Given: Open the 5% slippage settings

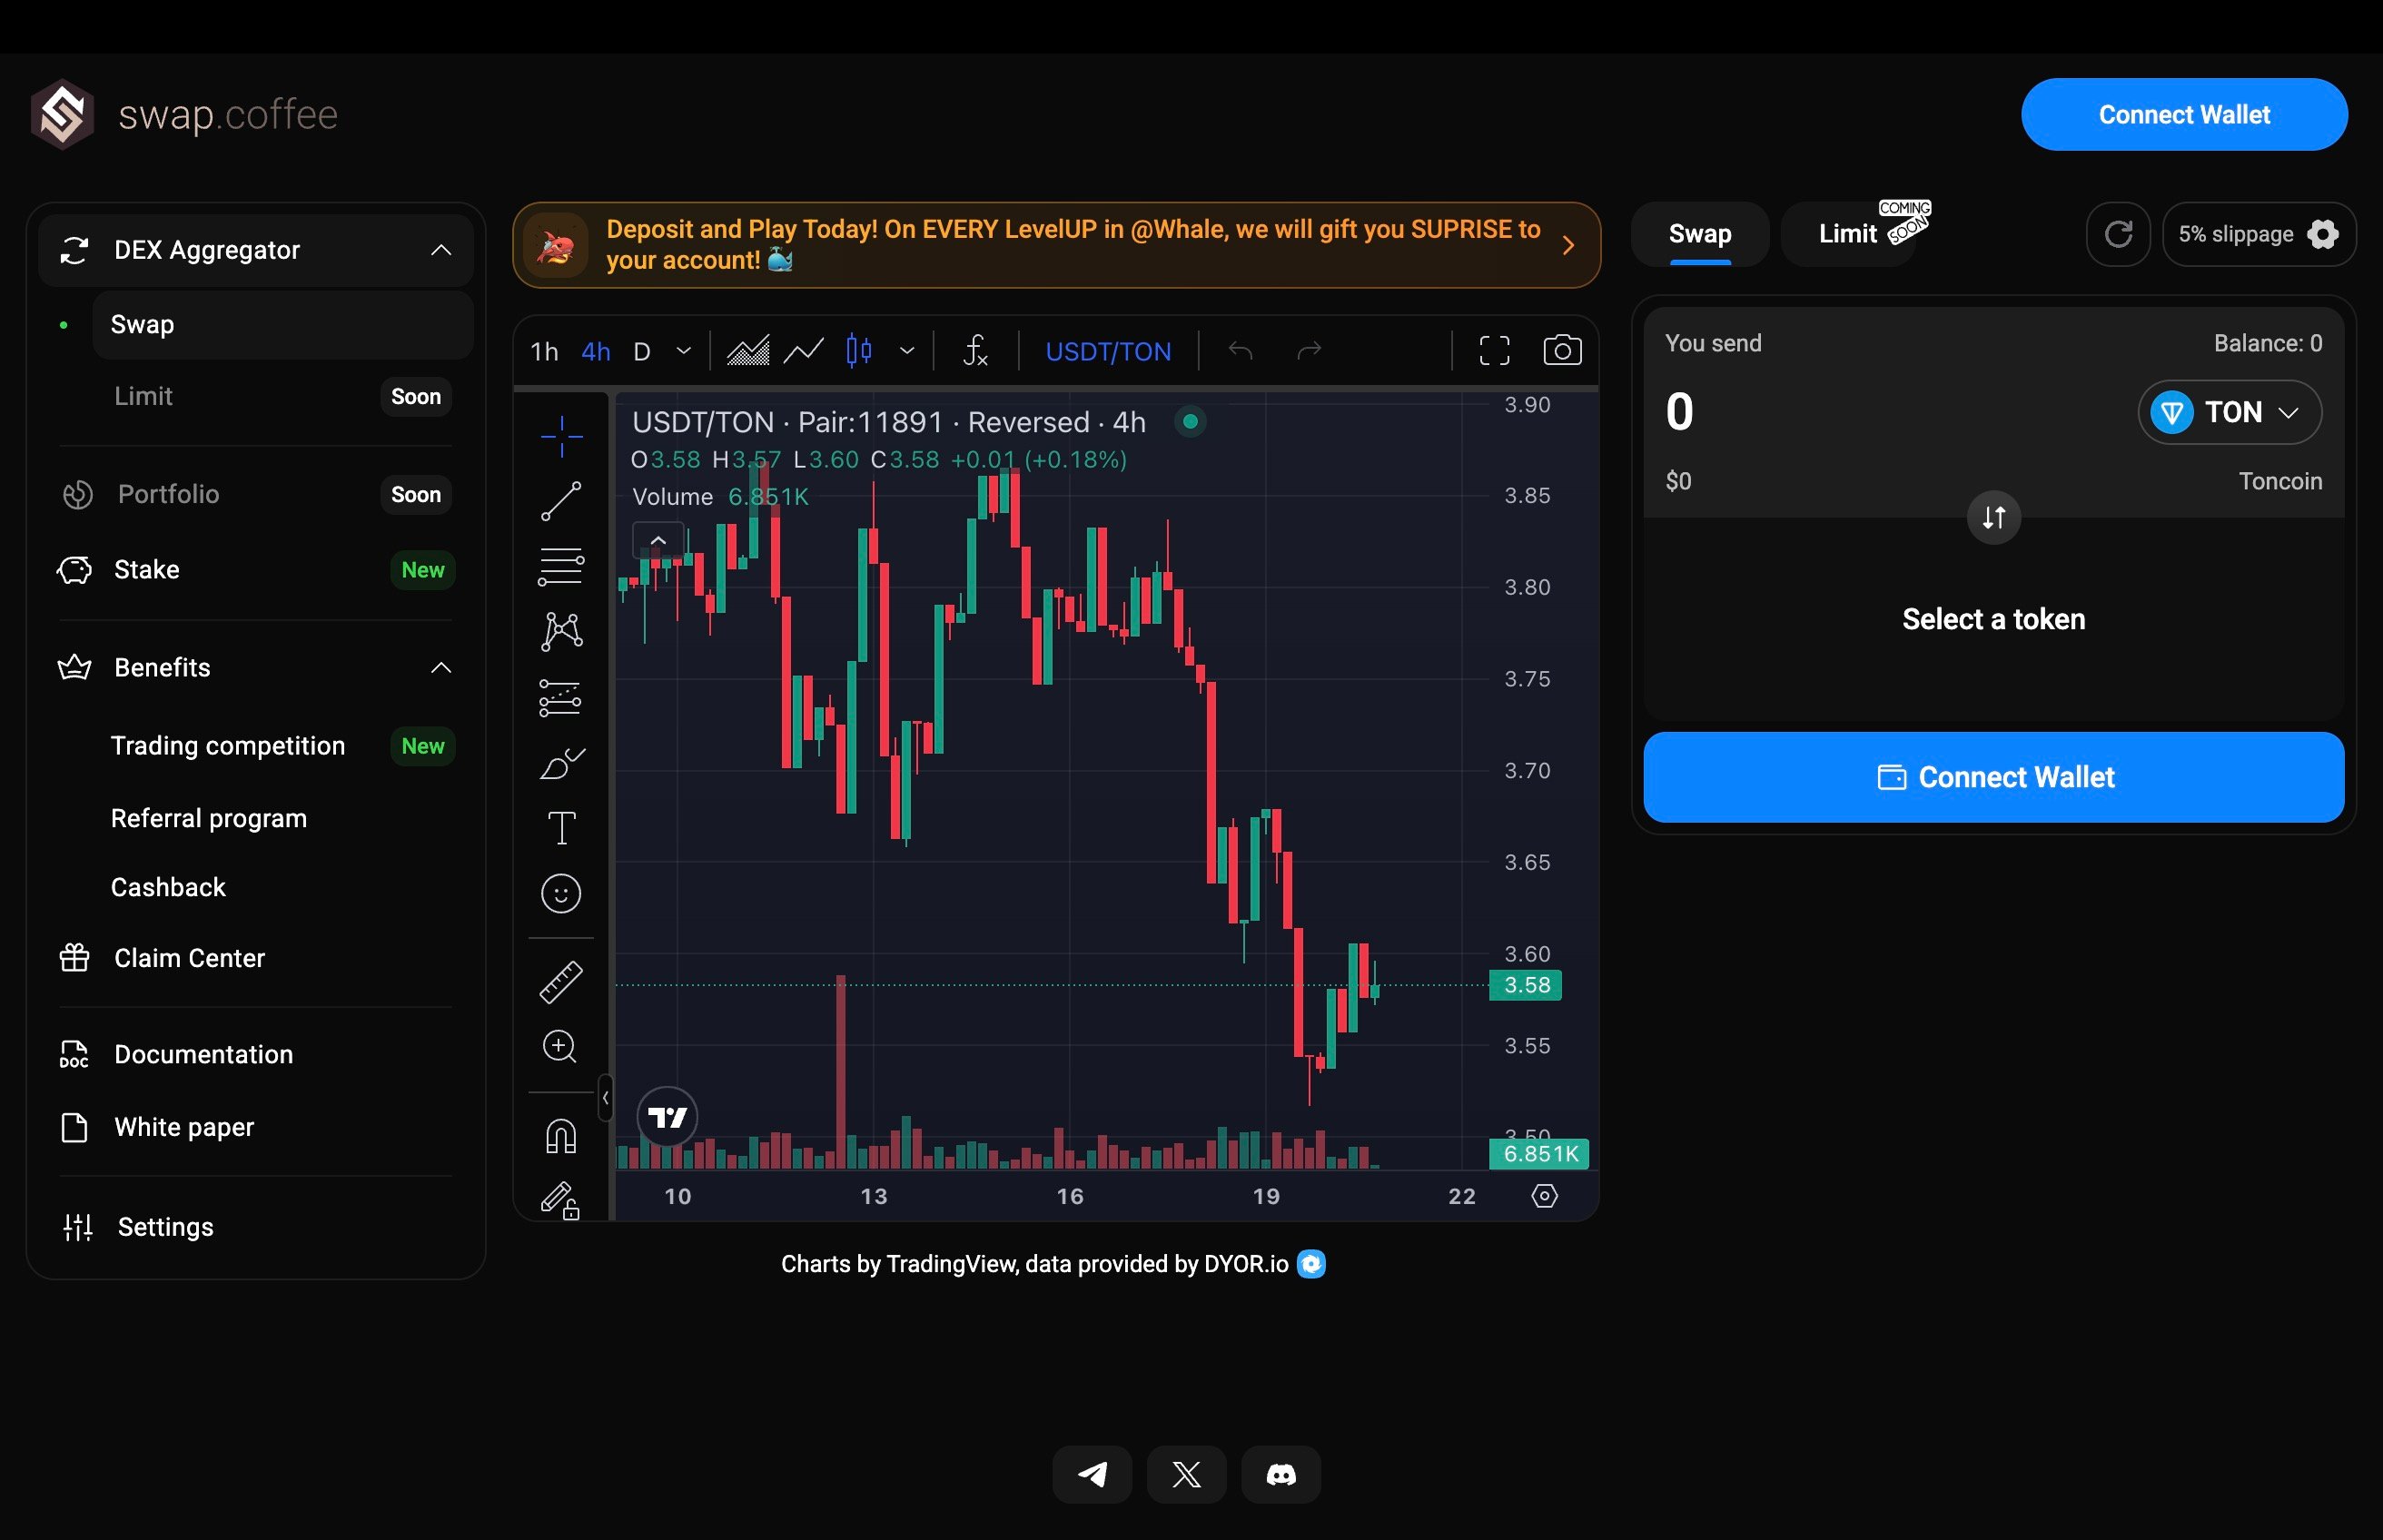Looking at the screenshot, I should (x=2259, y=234).
